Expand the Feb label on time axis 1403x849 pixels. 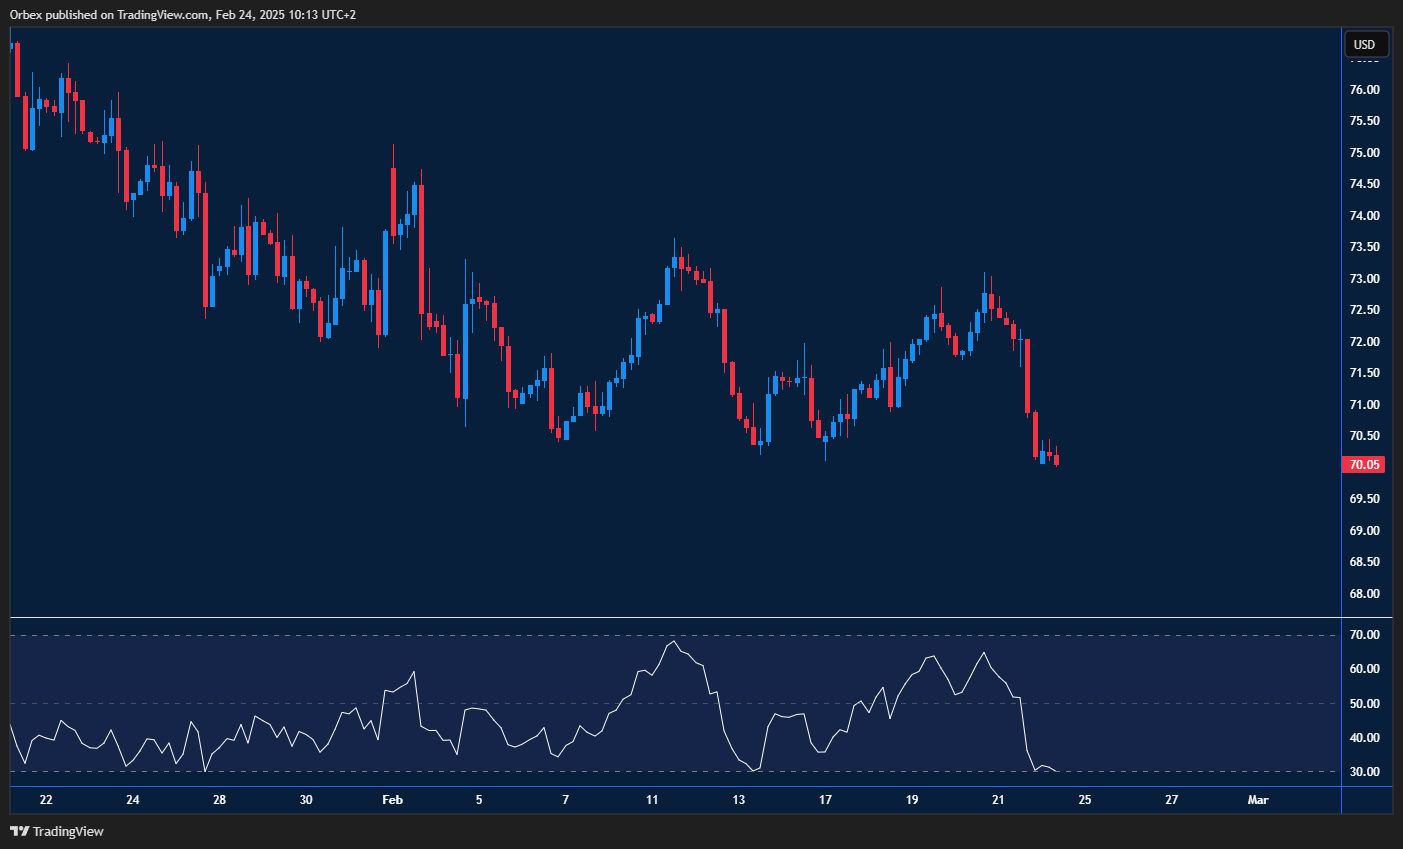coord(391,800)
